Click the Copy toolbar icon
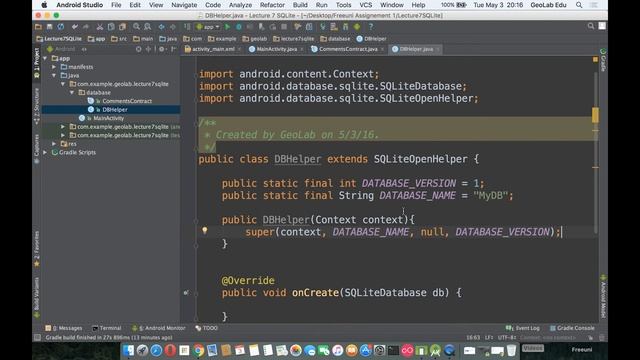640x360 pixels. click(111, 27)
